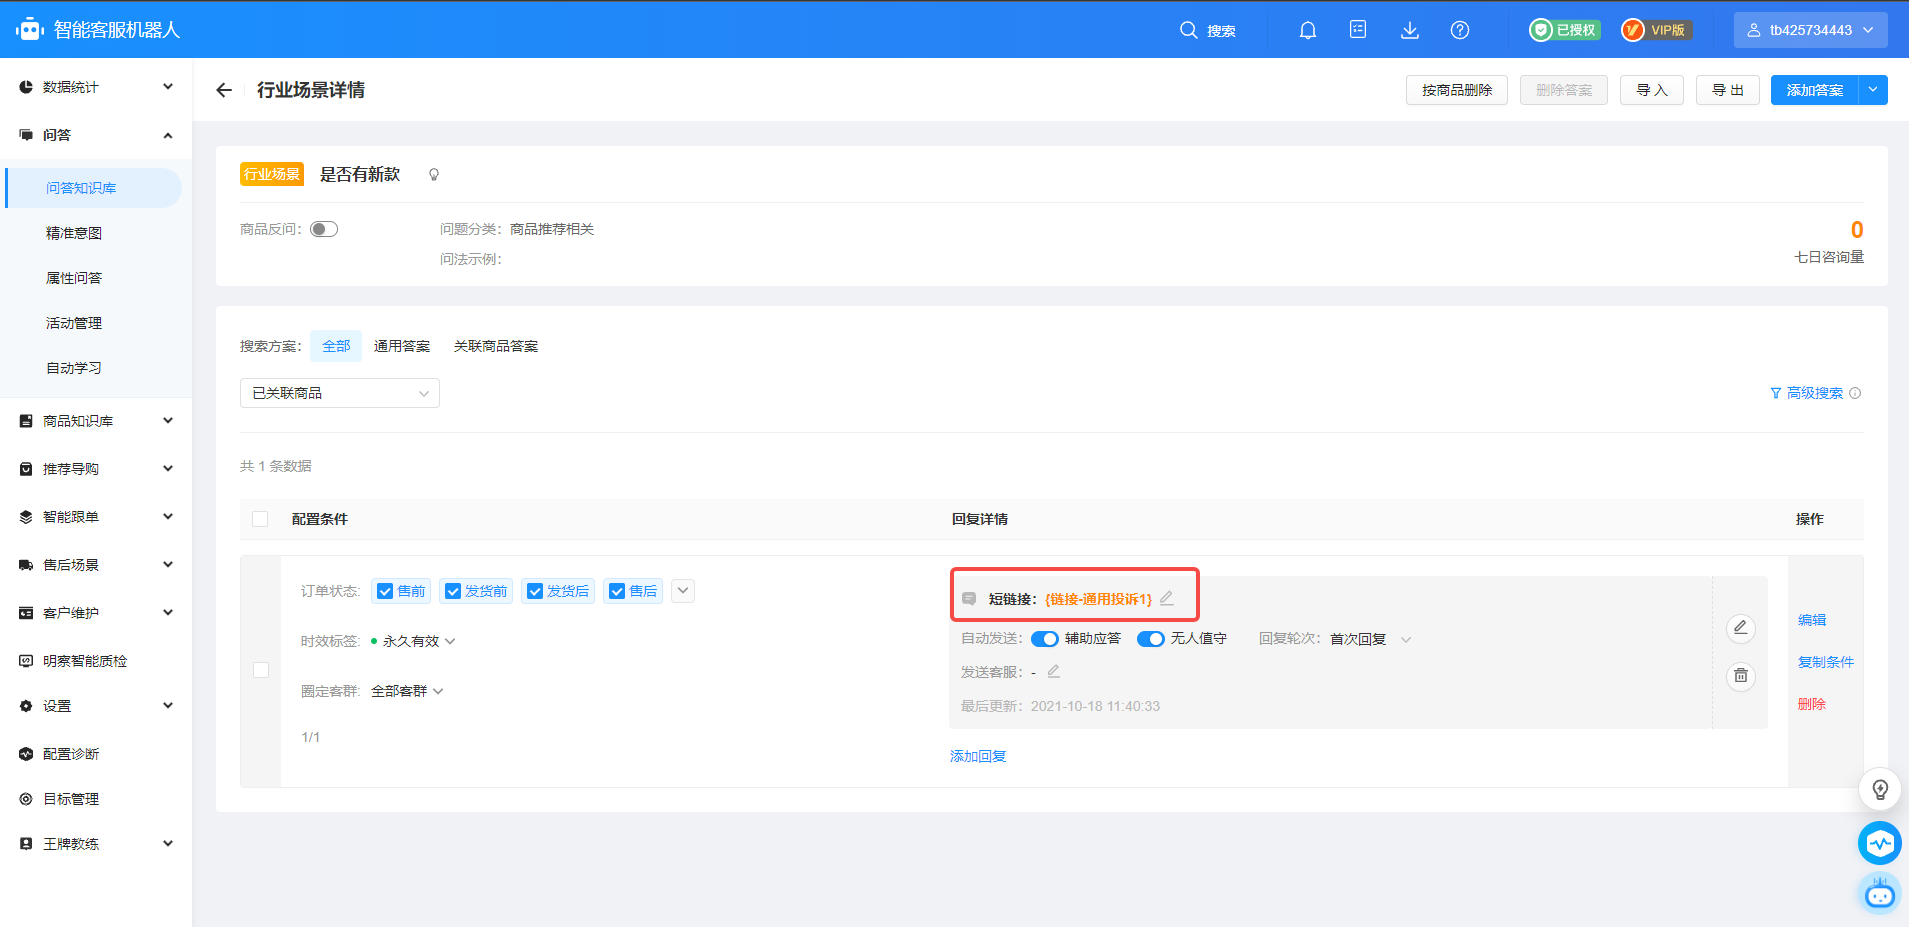Screen dimensions: 1909x927
Task: Open the floating robot assistant button
Action: 1880,893
